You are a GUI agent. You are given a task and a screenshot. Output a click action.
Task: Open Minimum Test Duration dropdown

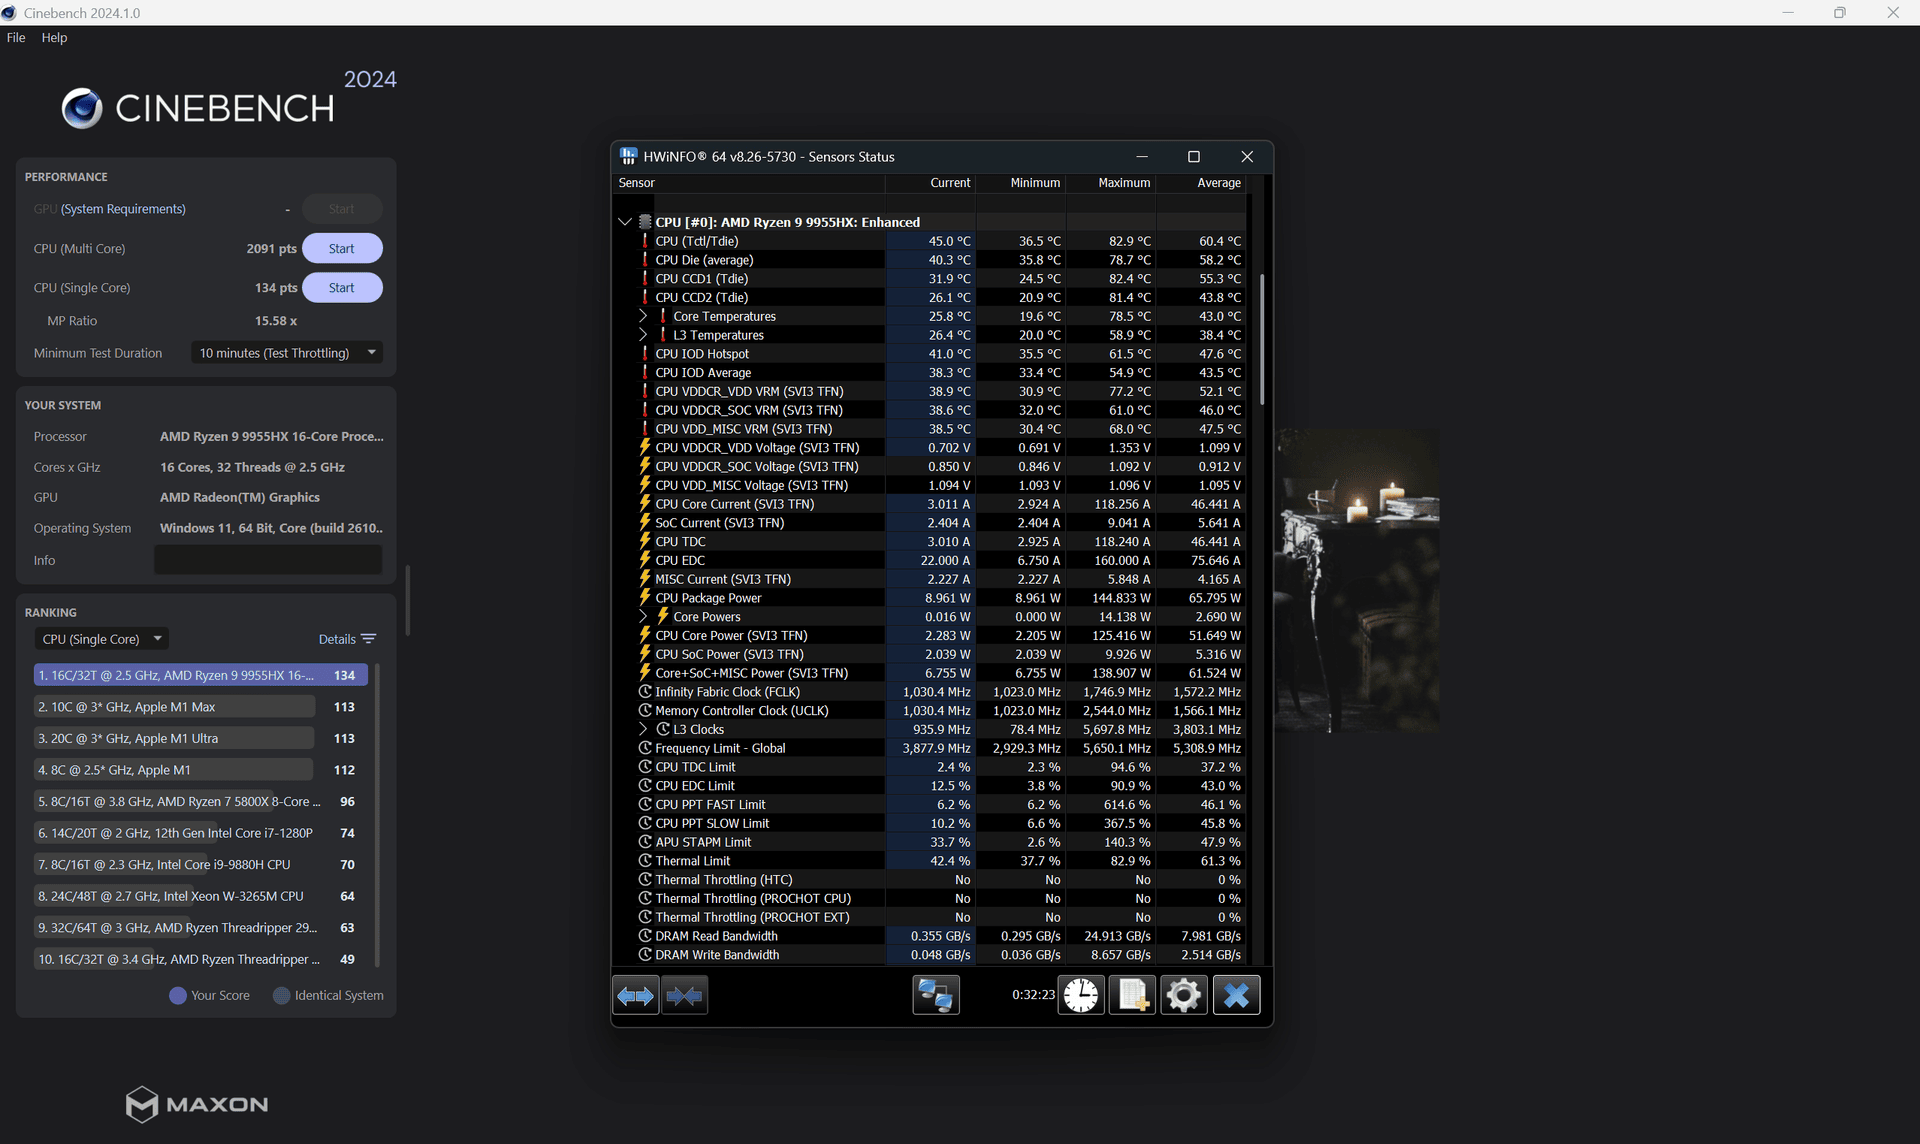[x=287, y=353]
